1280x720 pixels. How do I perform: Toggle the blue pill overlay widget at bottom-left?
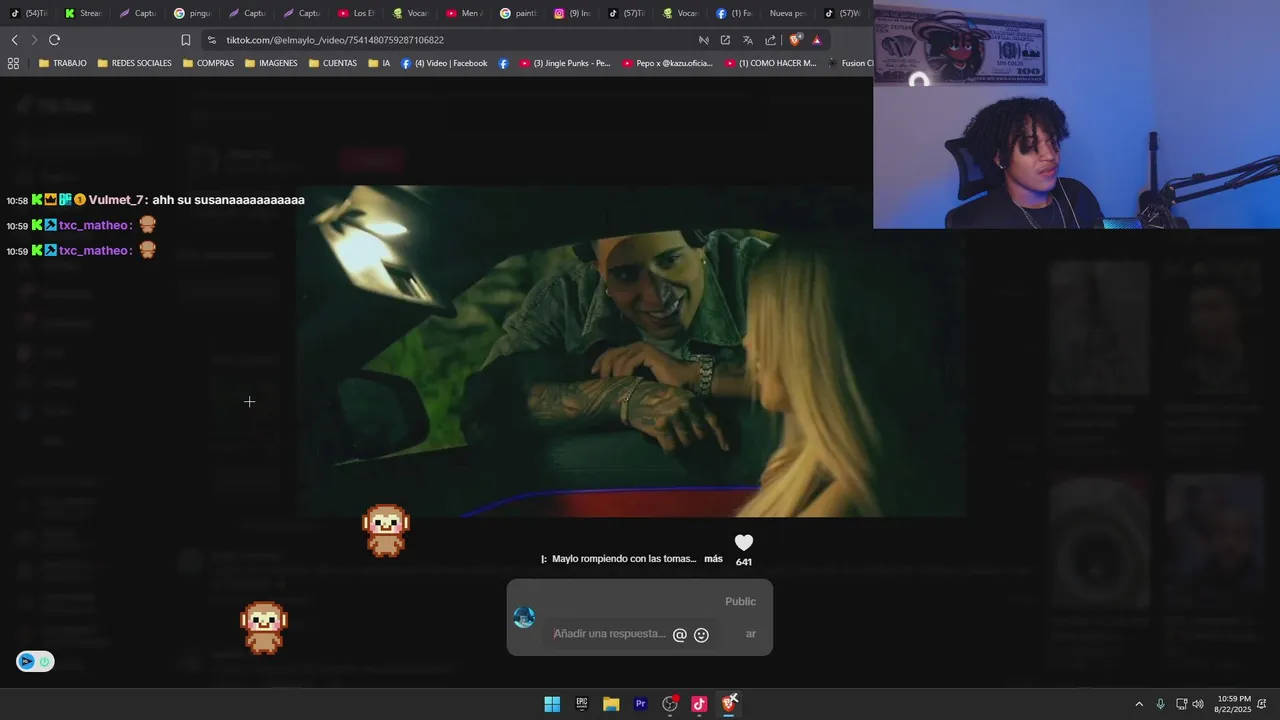coord(35,661)
